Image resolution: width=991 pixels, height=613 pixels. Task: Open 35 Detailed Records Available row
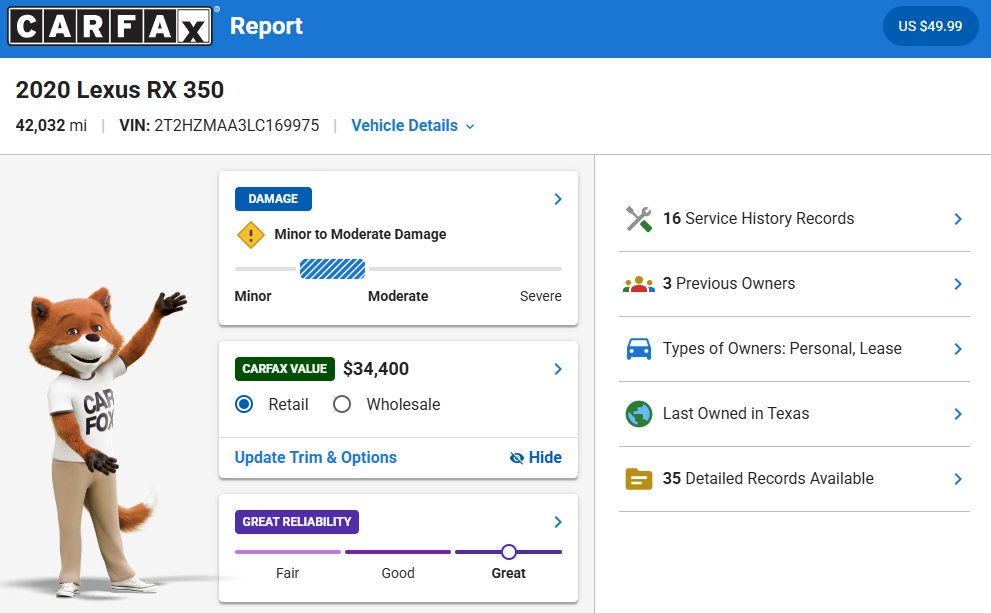pyautogui.click(x=794, y=479)
